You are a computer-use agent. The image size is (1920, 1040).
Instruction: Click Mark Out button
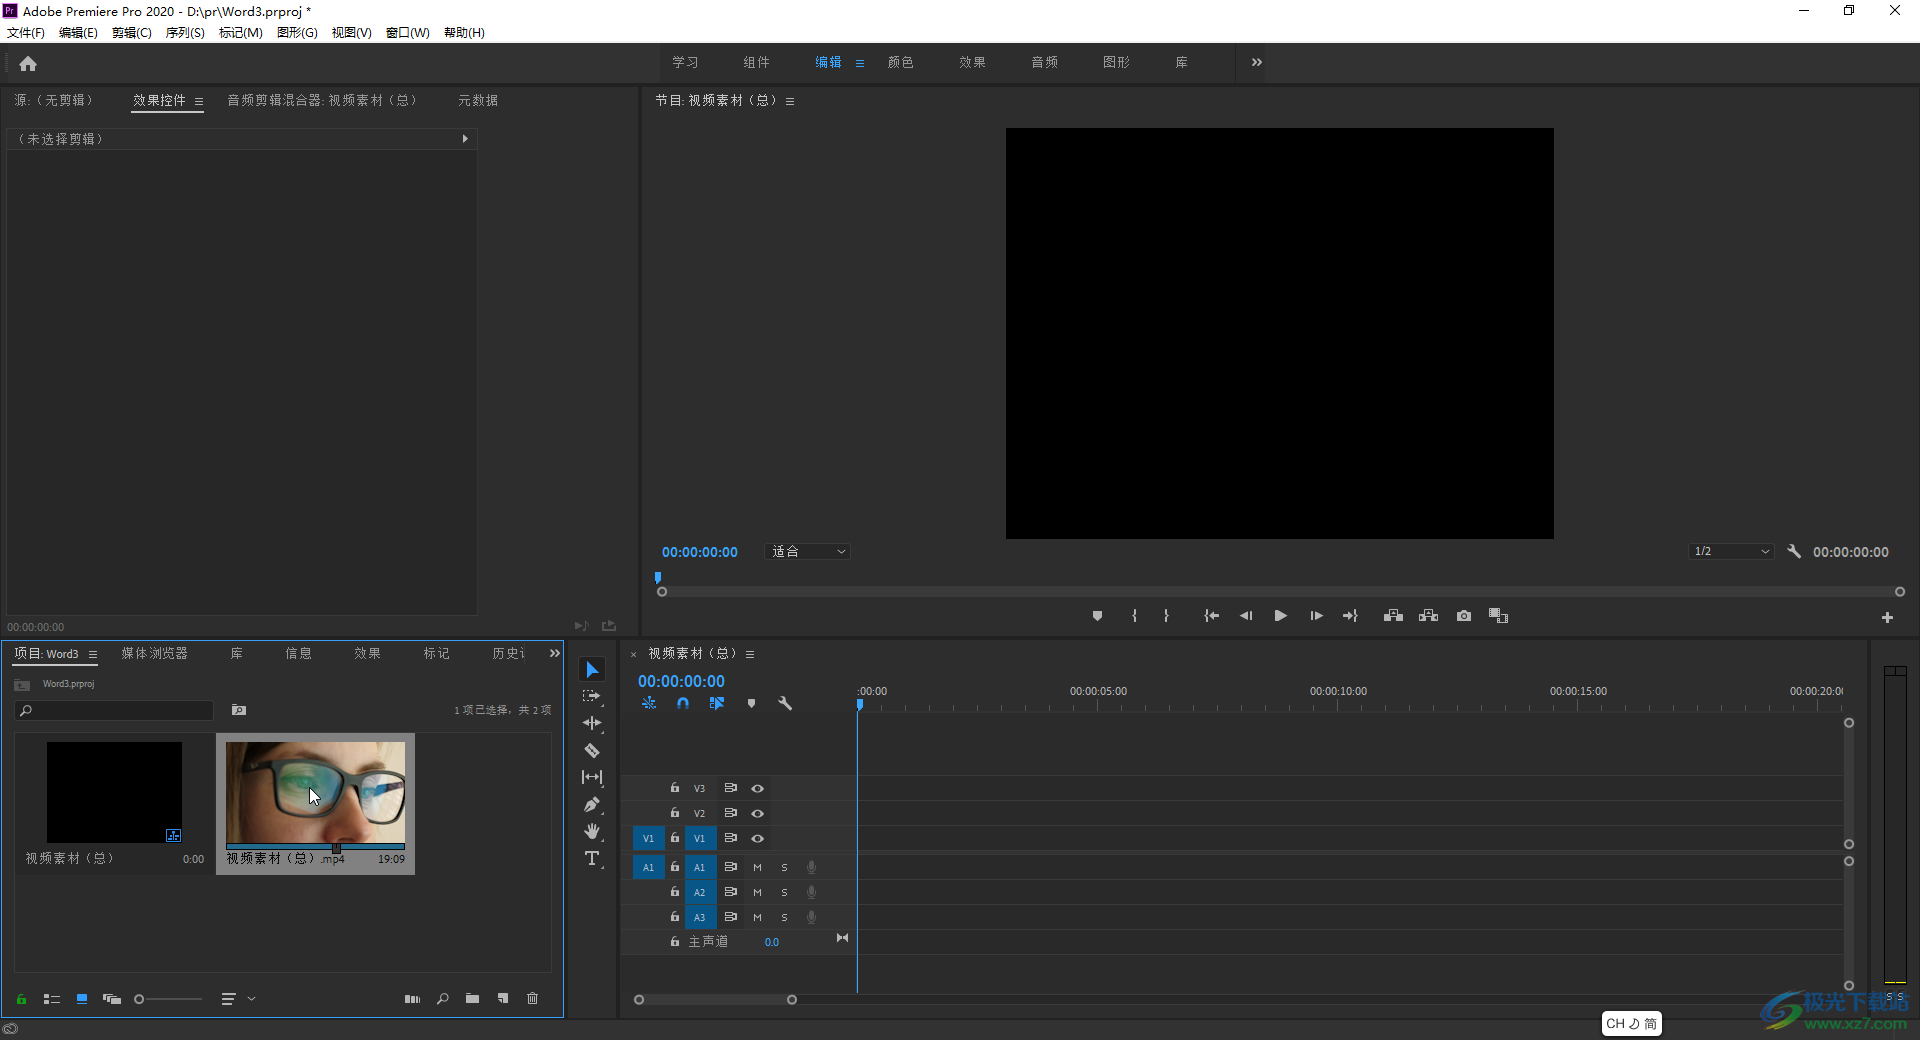pyautogui.click(x=1166, y=616)
